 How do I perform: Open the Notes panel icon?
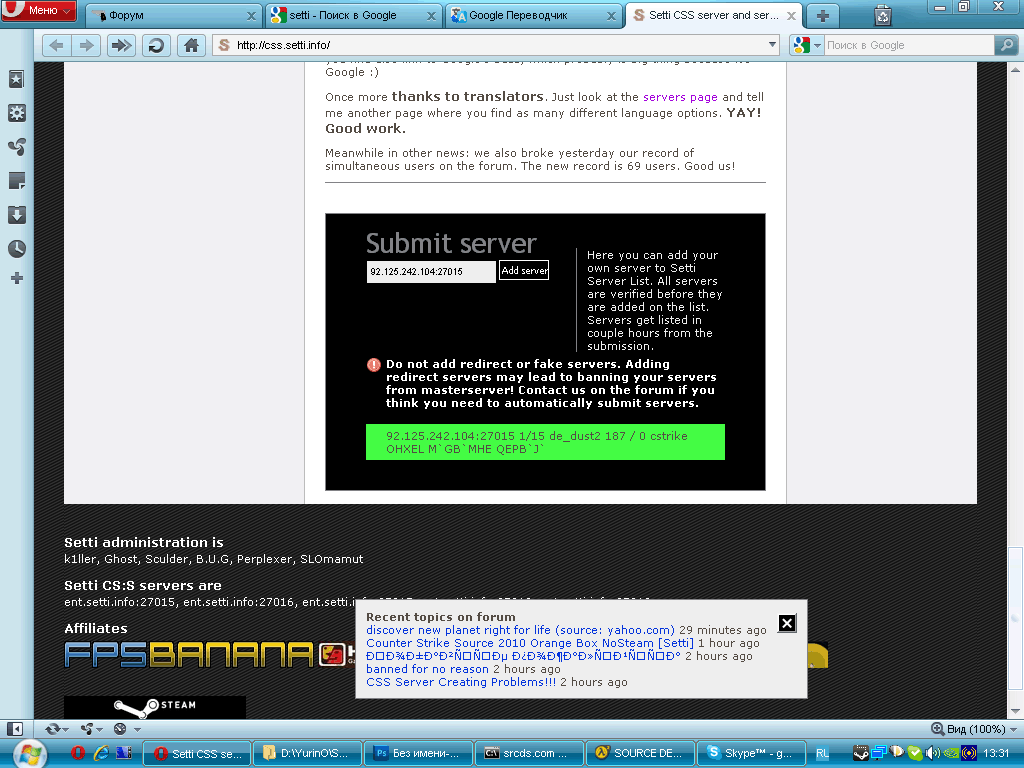click(16, 181)
